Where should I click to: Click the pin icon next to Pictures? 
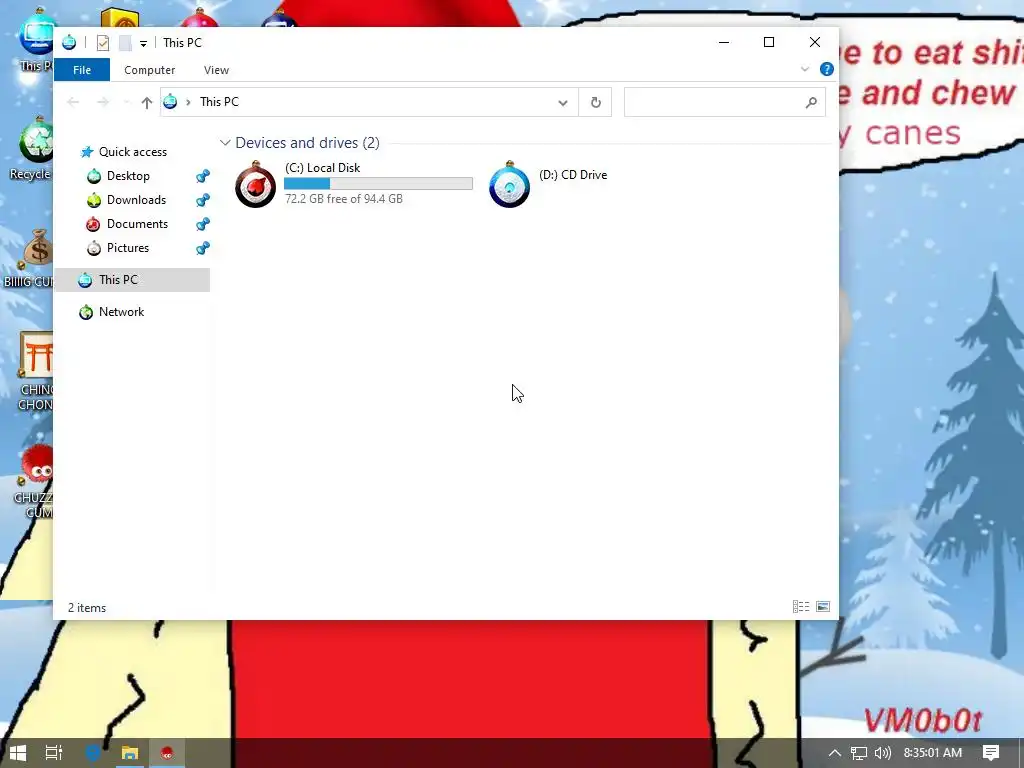203,248
